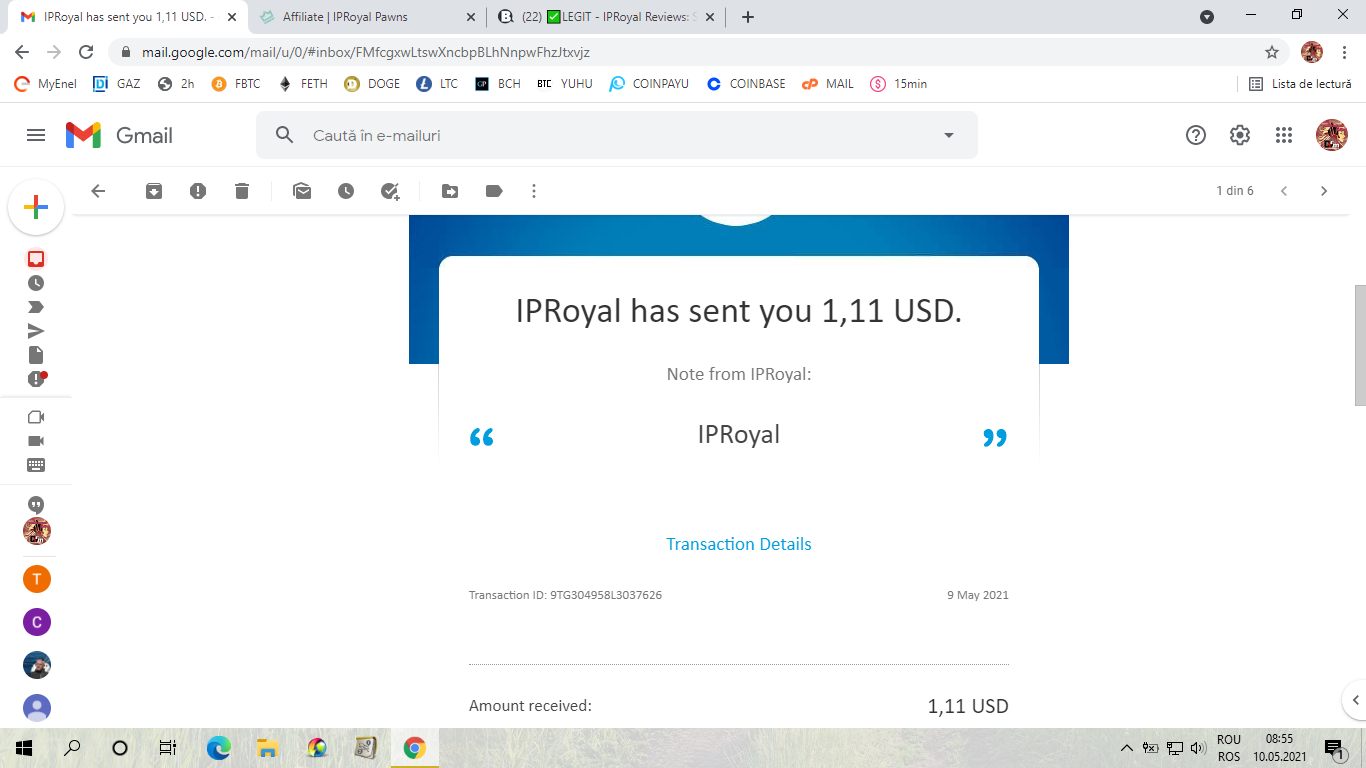Archive this email
Screen dimensions: 1366x768
click(154, 191)
